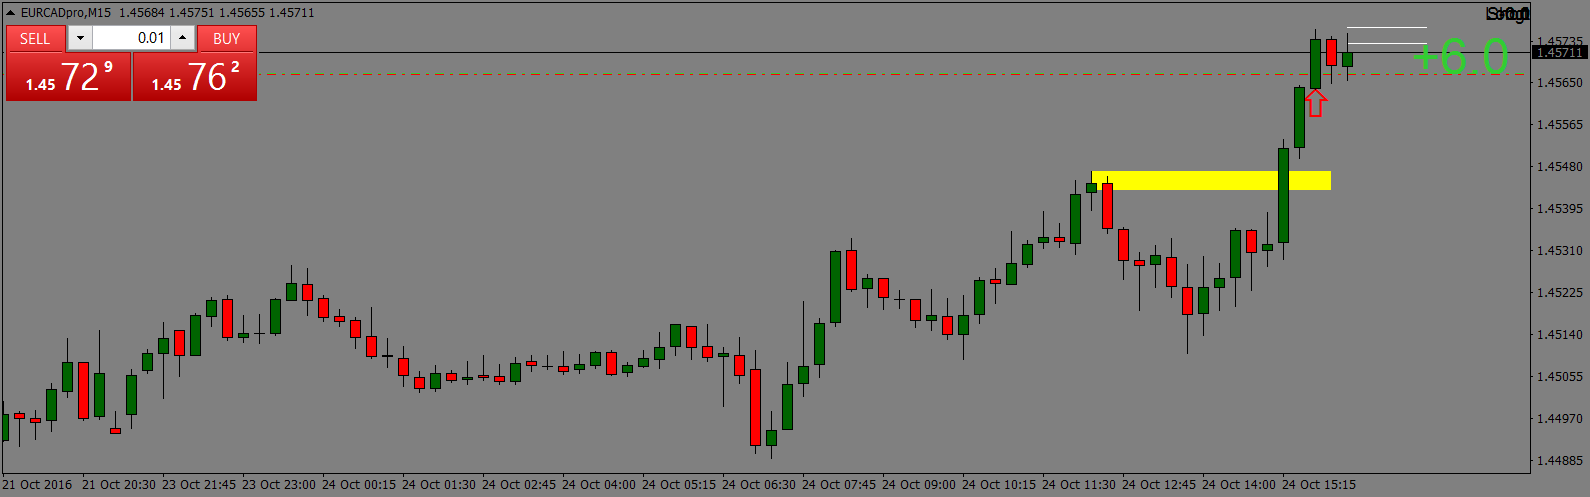Click the 24 Oct 02:45 time label
The width and height of the screenshot is (1590, 497).
pos(519,485)
